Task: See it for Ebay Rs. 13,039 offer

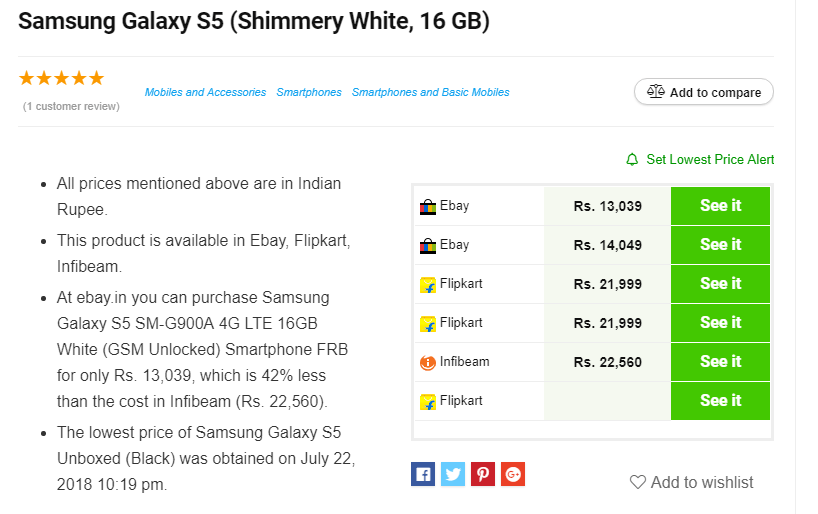Action: point(720,206)
